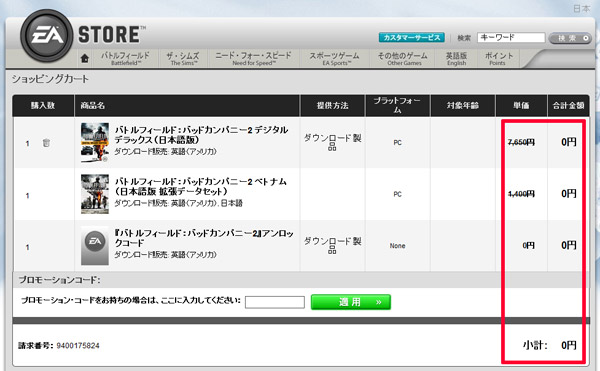Open the EA Sports menu
Screen dimensions: 600x371
(334, 59)
